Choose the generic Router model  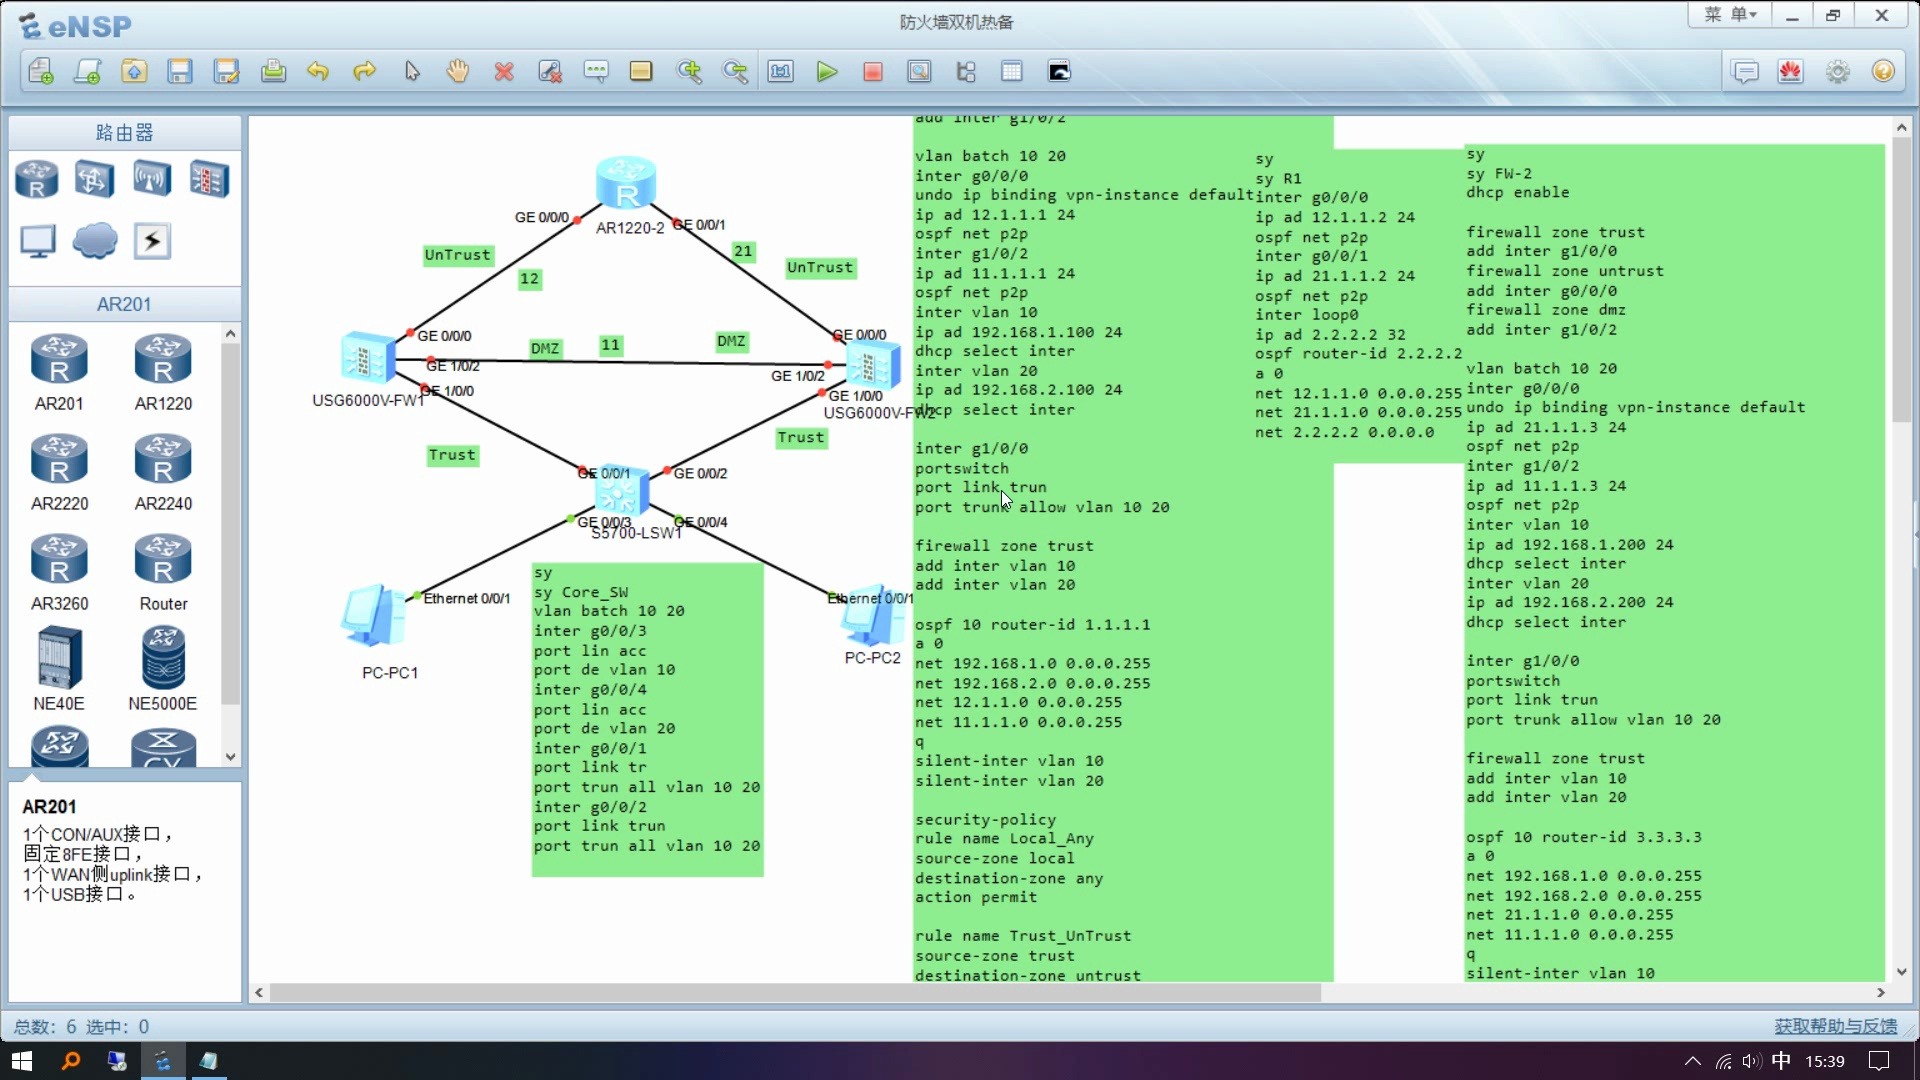tap(163, 573)
